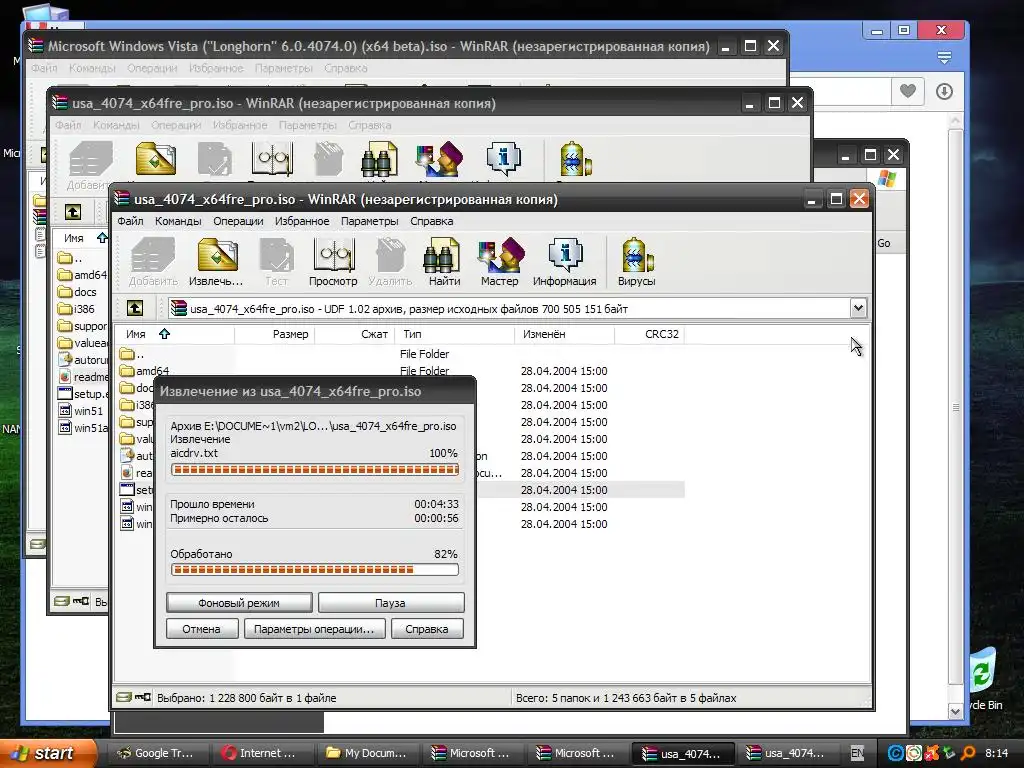This screenshot has width=1024, height=768.
Task: Click the aicdrv.txt file progress bar
Action: (315, 470)
